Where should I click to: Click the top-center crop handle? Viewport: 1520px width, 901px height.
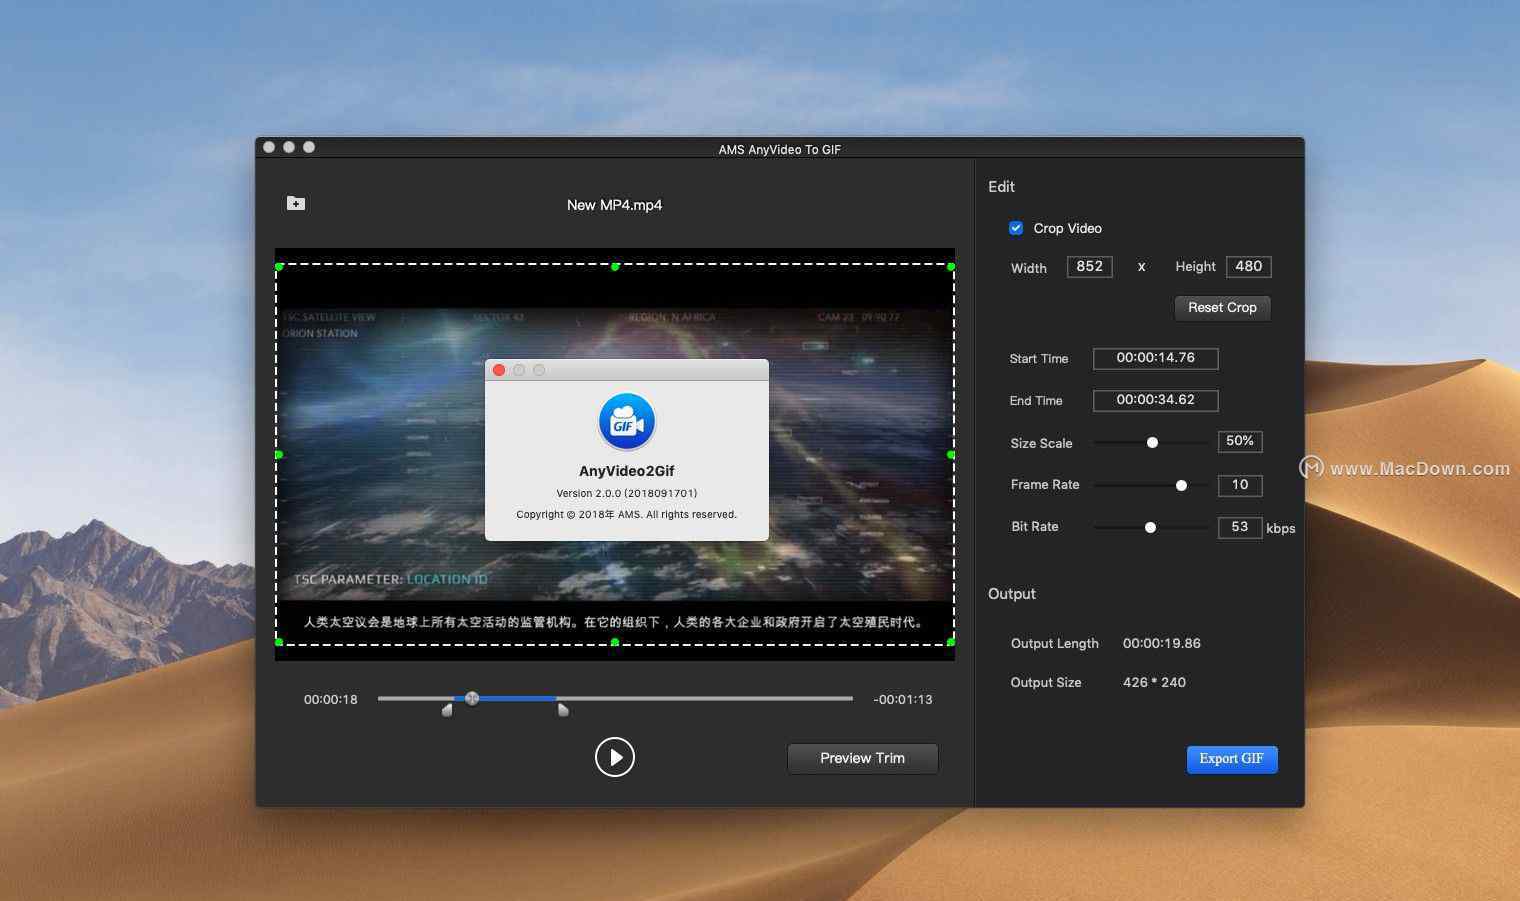(615, 267)
